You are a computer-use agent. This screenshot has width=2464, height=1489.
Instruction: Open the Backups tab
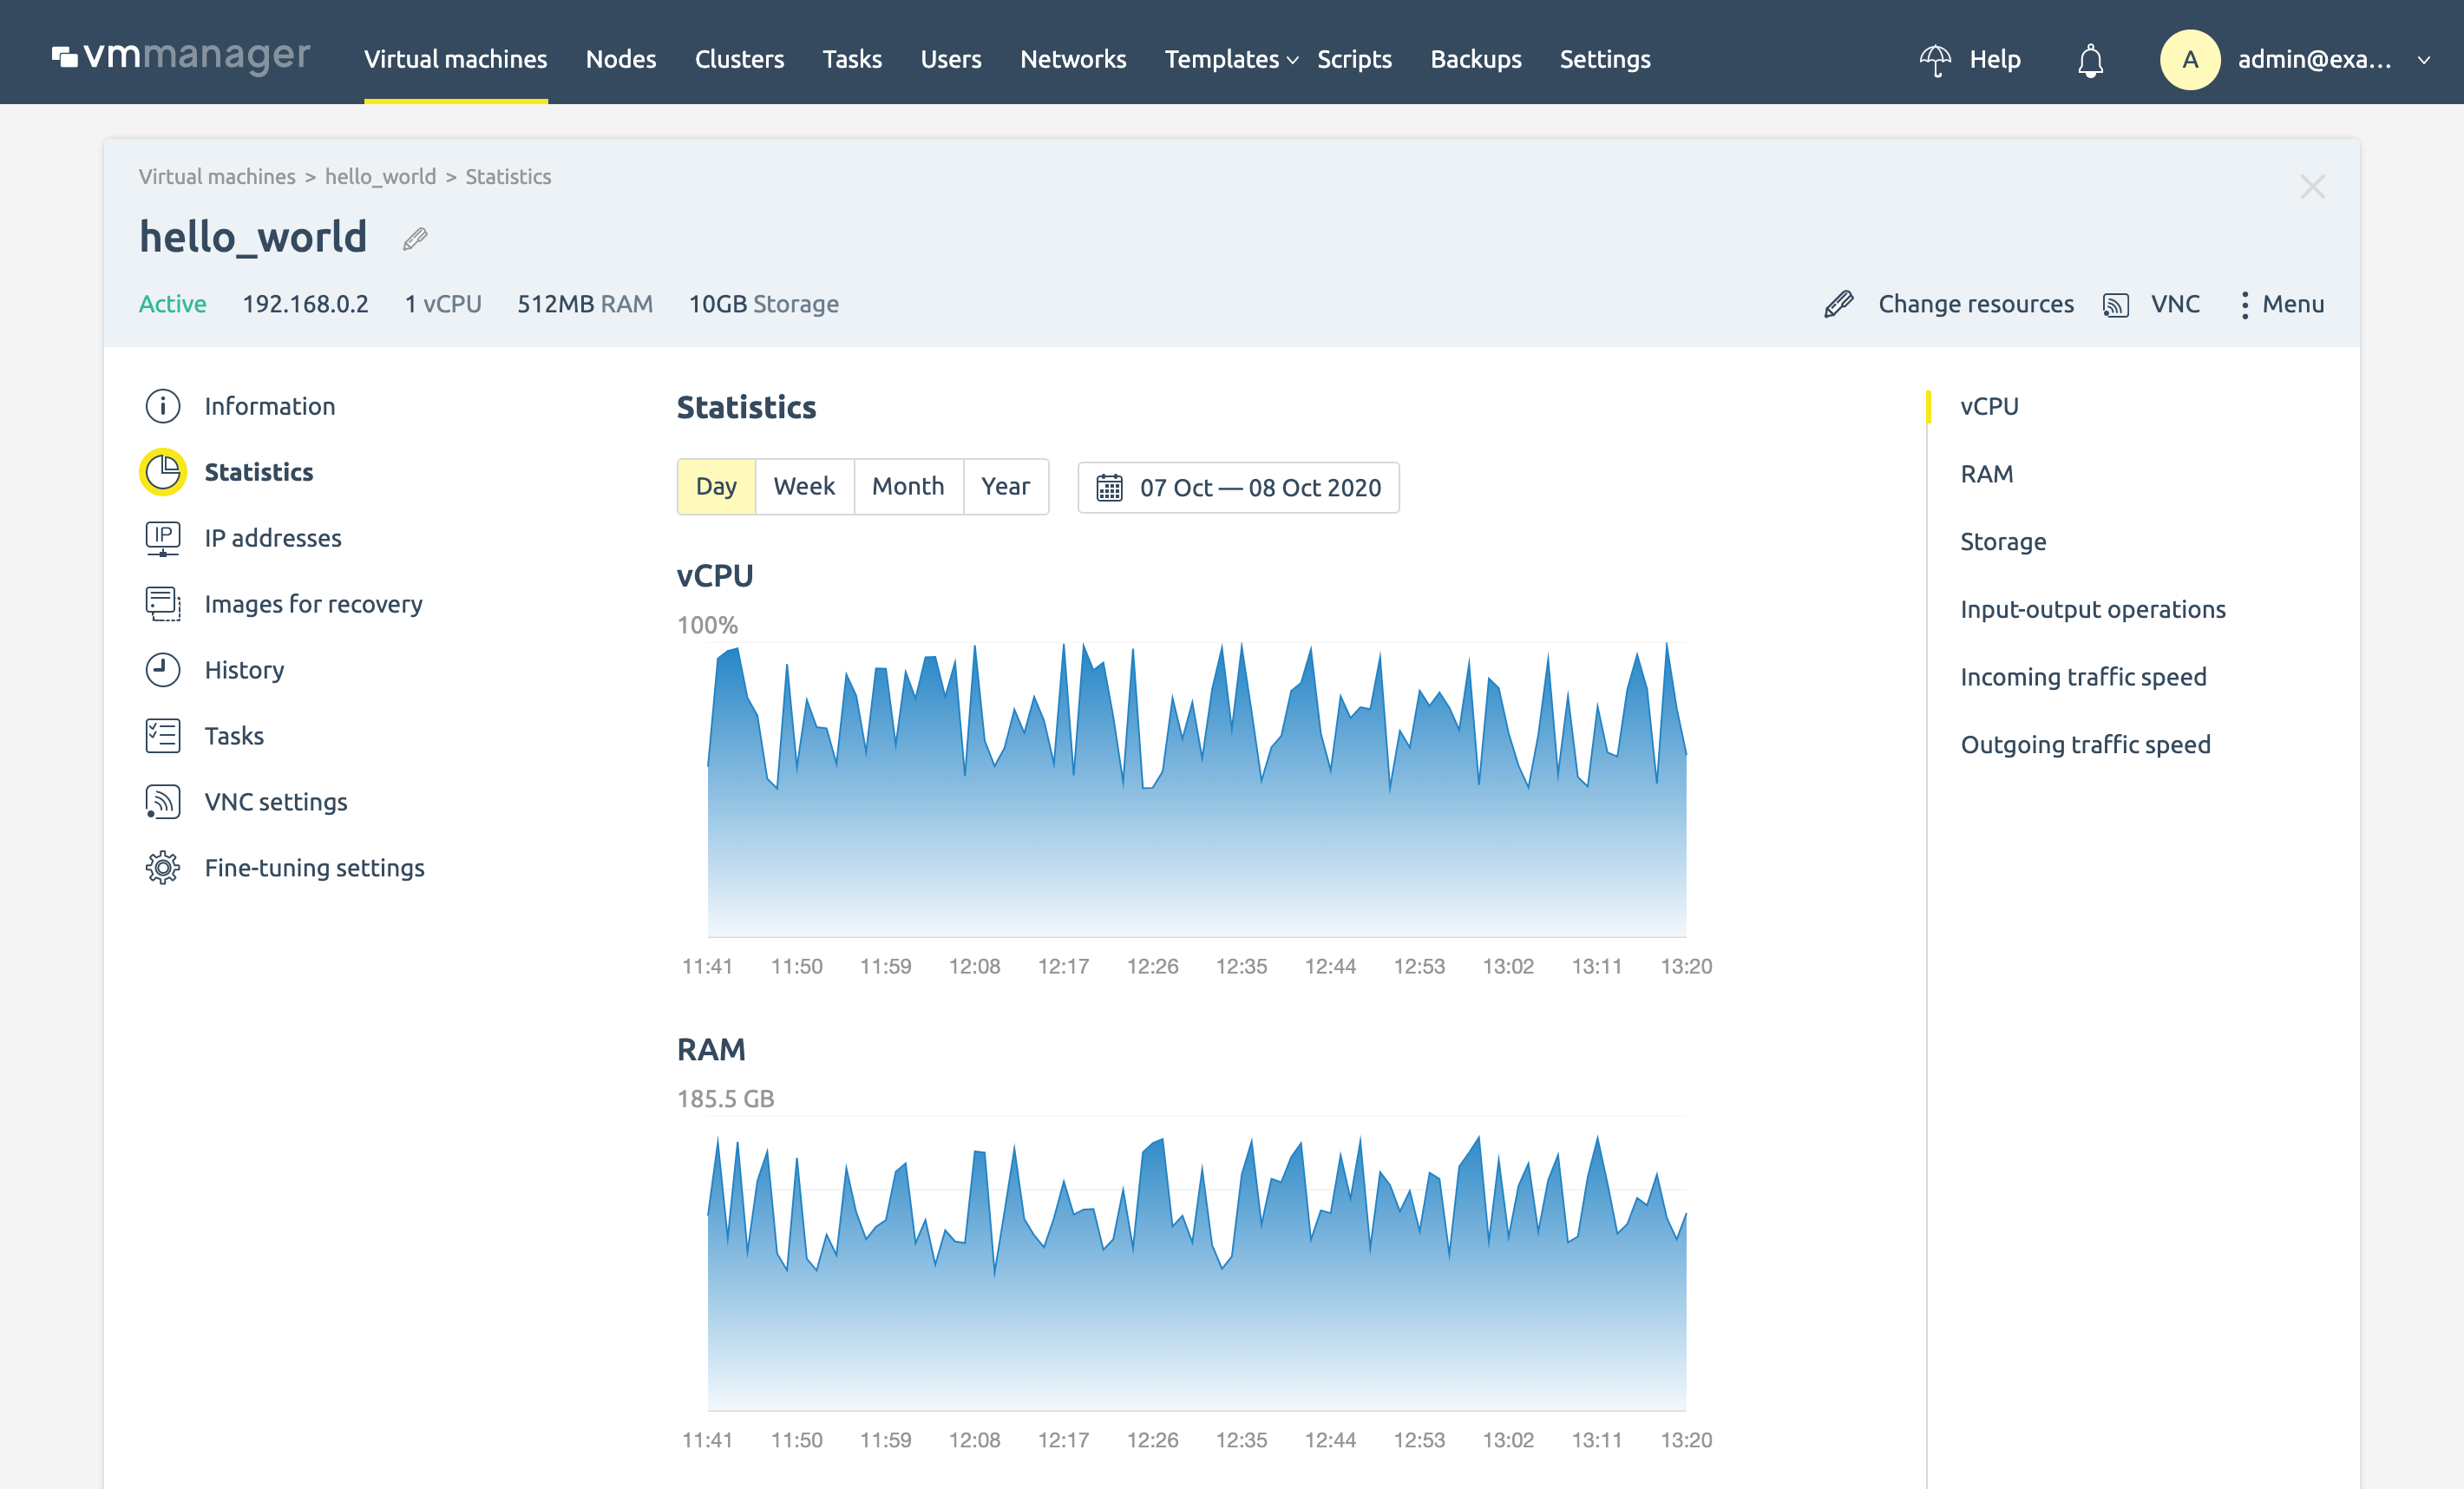tap(1476, 59)
